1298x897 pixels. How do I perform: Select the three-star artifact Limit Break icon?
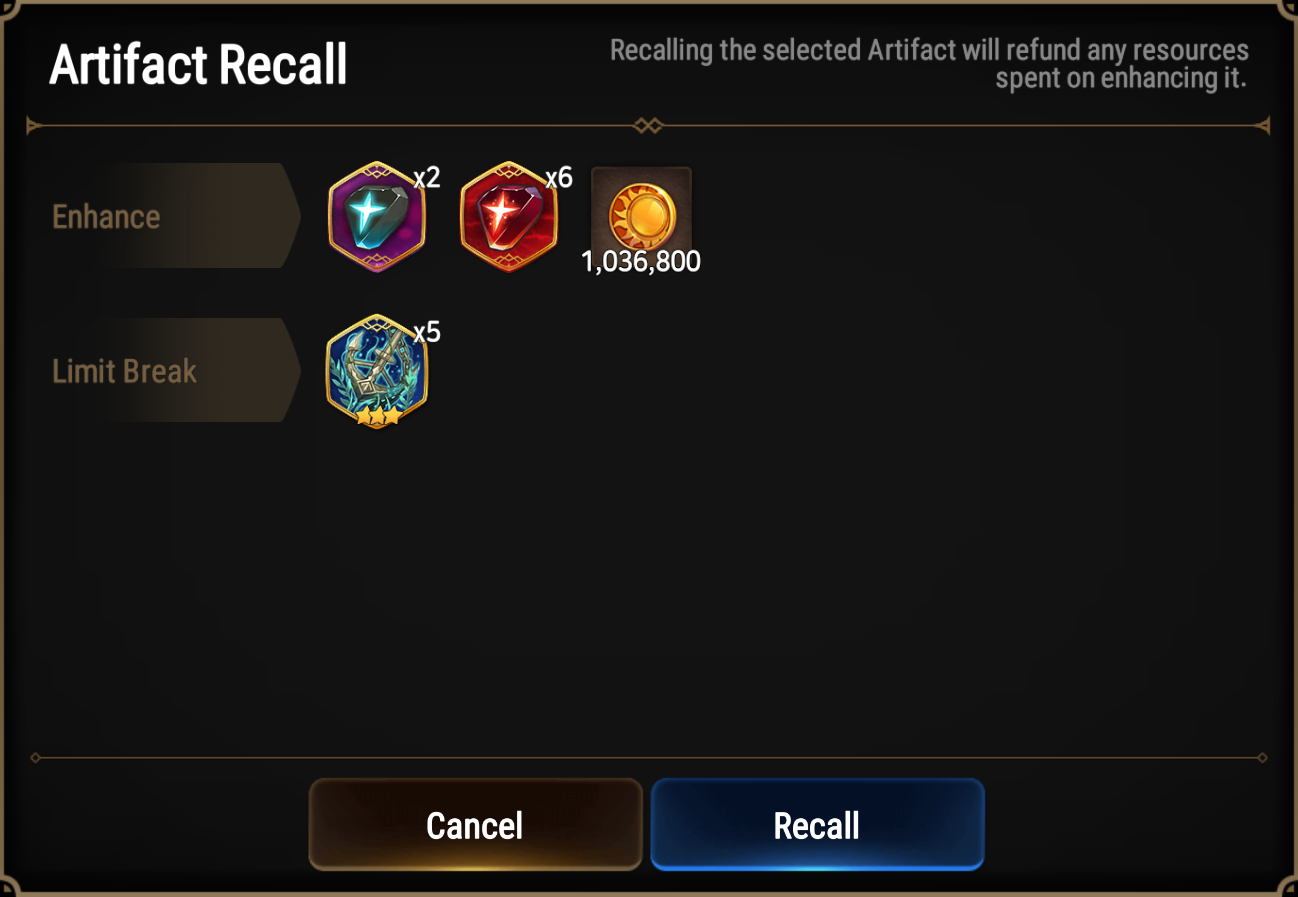tap(377, 372)
